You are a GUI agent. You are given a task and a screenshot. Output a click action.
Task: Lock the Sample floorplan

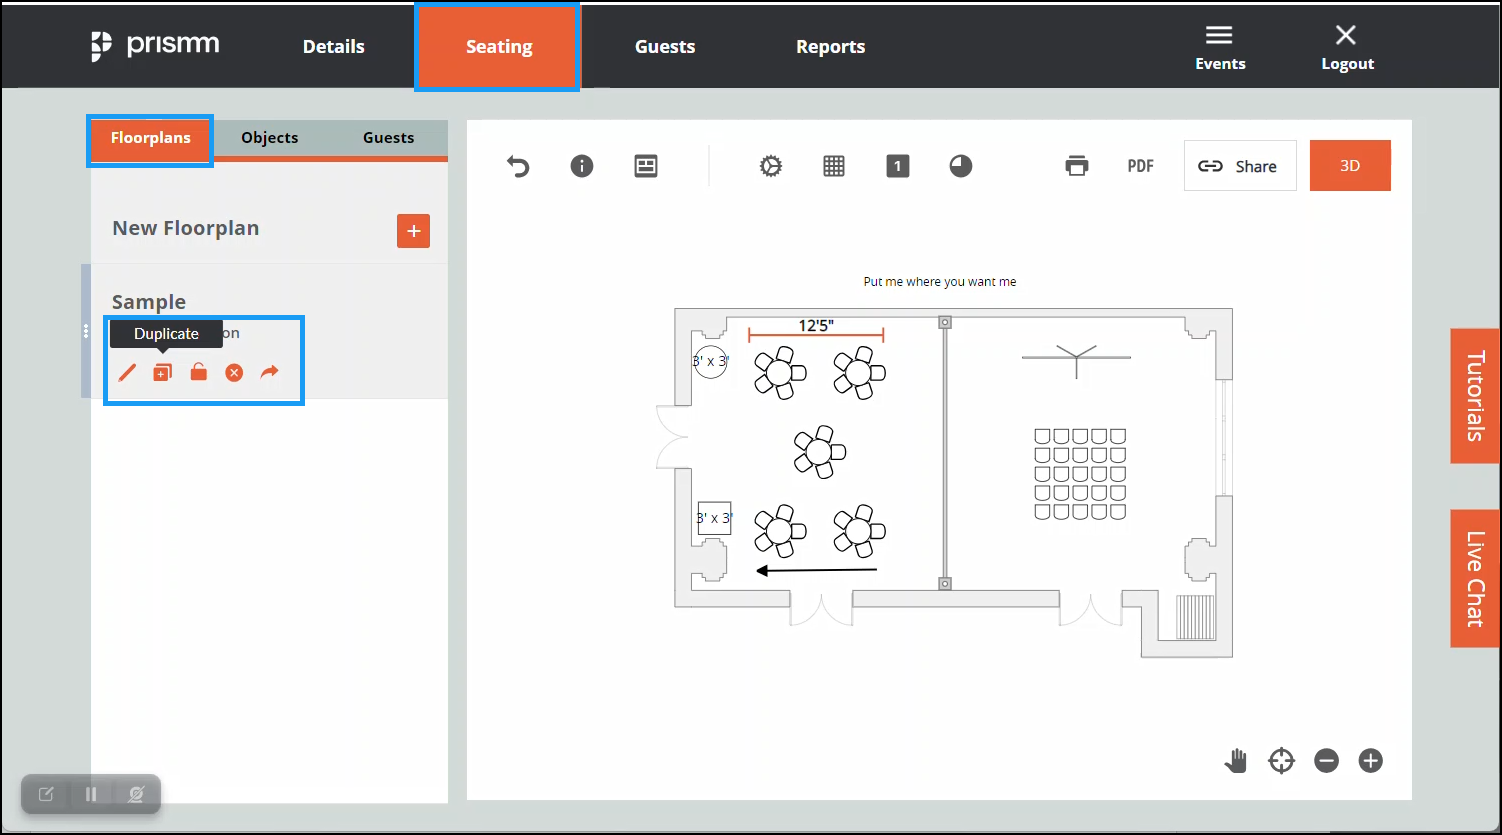(x=197, y=372)
